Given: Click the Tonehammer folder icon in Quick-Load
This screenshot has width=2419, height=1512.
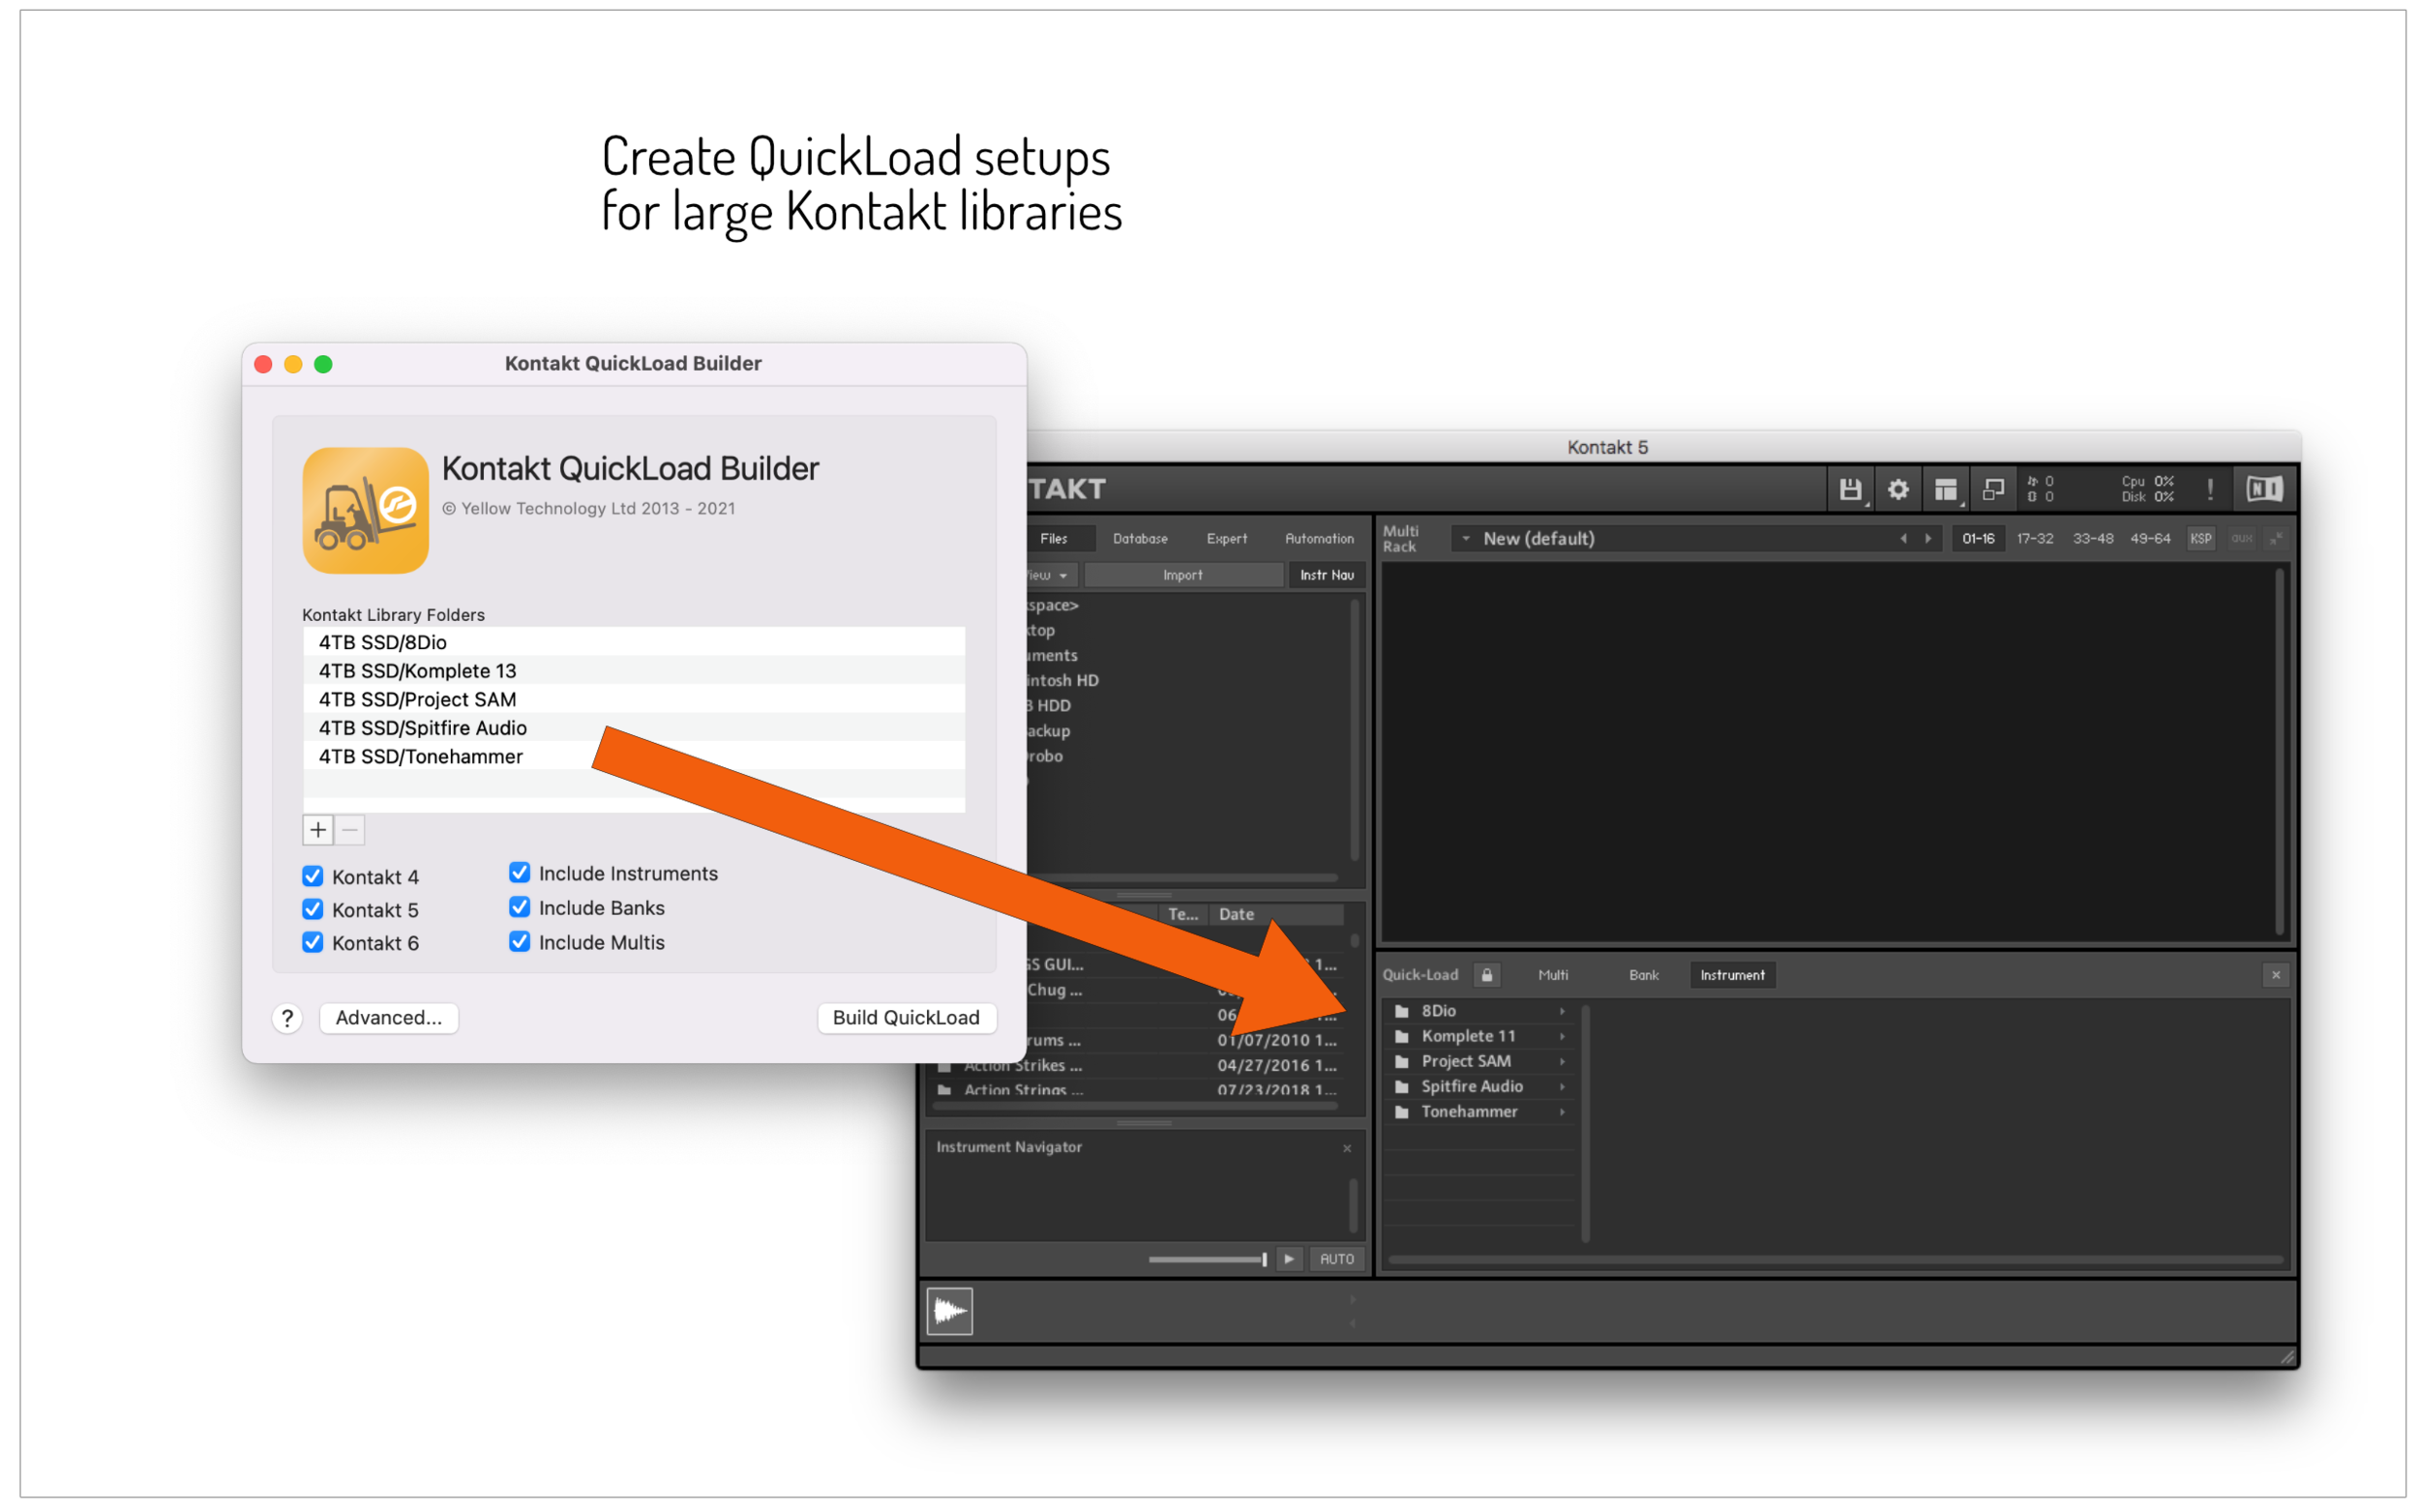Looking at the screenshot, I should pyautogui.click(x=1402, y=1112).
